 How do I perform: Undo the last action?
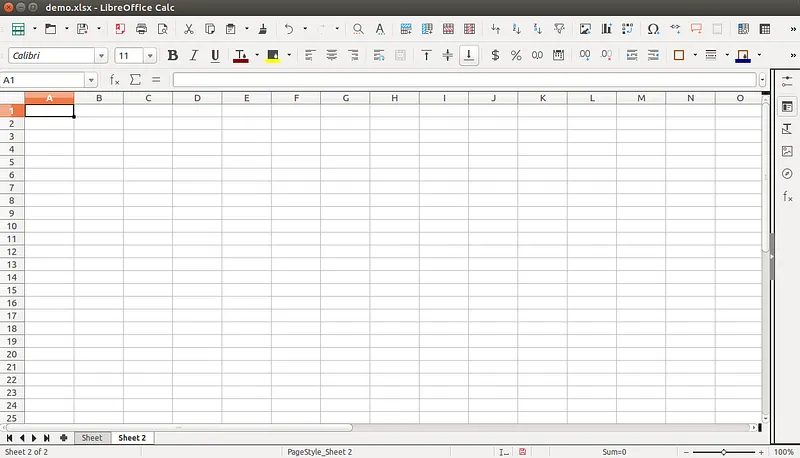coord(289,29)
